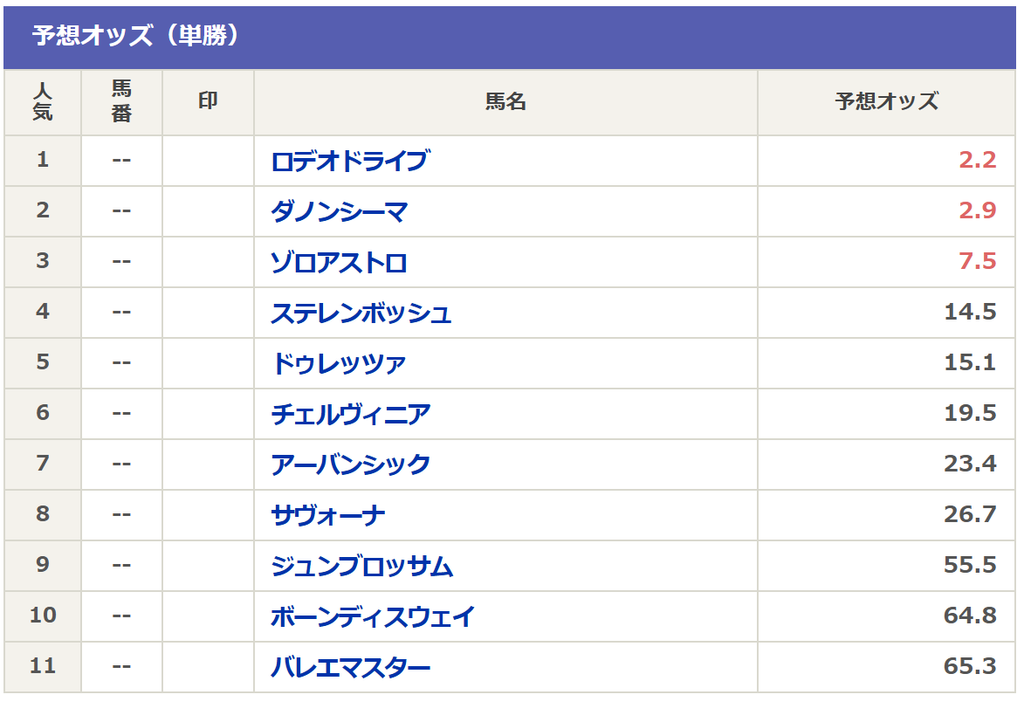Screen dimensions: 1024x702
Task: Click the ゾロアストロ horse name
Action: 339,262
